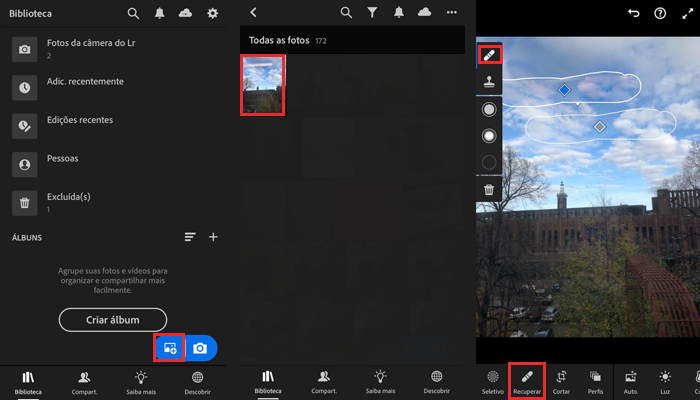Open the Luz adjustment tab
The height and width of the screenshot is (400, 700).
click(665, 380)
